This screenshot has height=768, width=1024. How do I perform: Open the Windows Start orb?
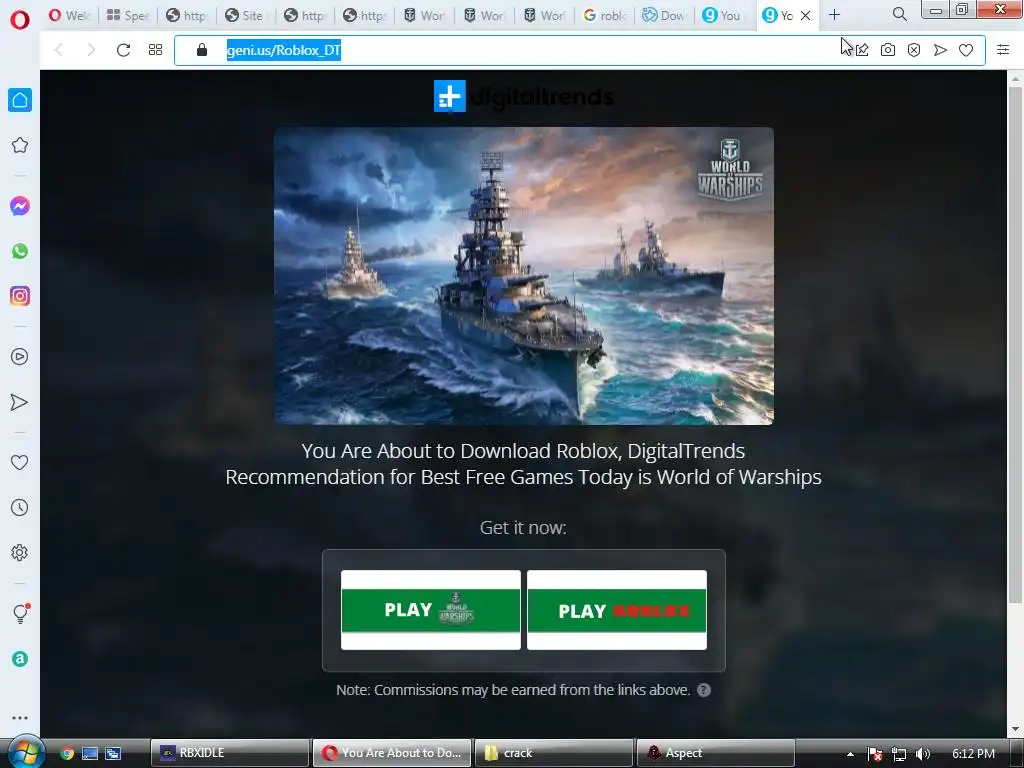point(25,752)
